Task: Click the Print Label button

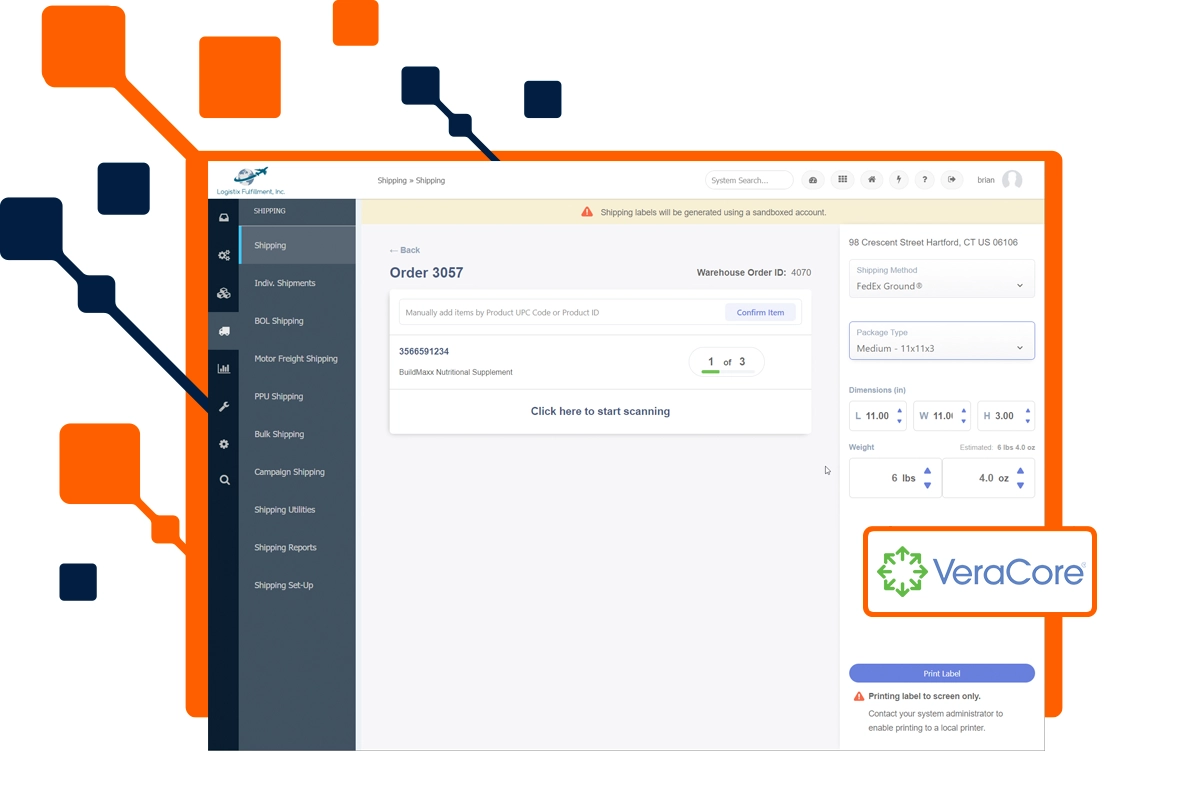Action: 940,673
